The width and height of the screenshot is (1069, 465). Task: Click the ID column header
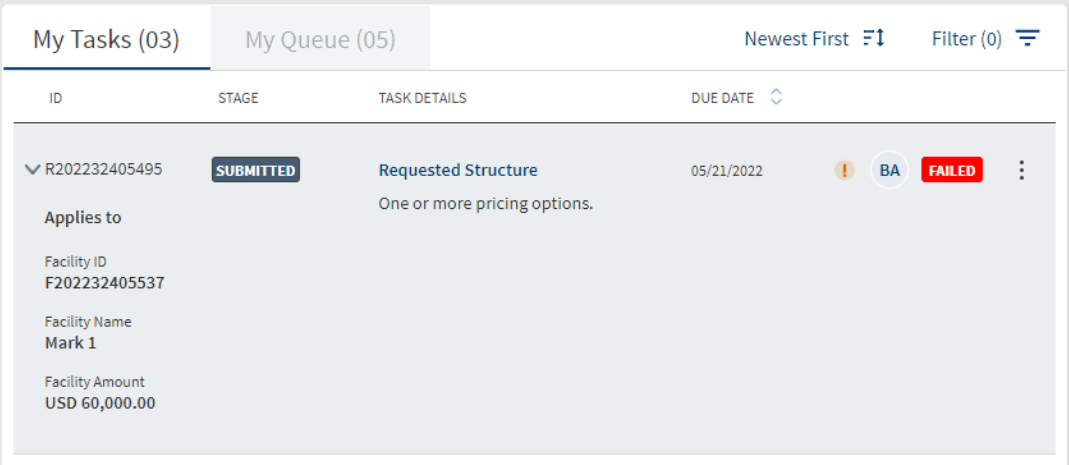(x=56, y=98)
